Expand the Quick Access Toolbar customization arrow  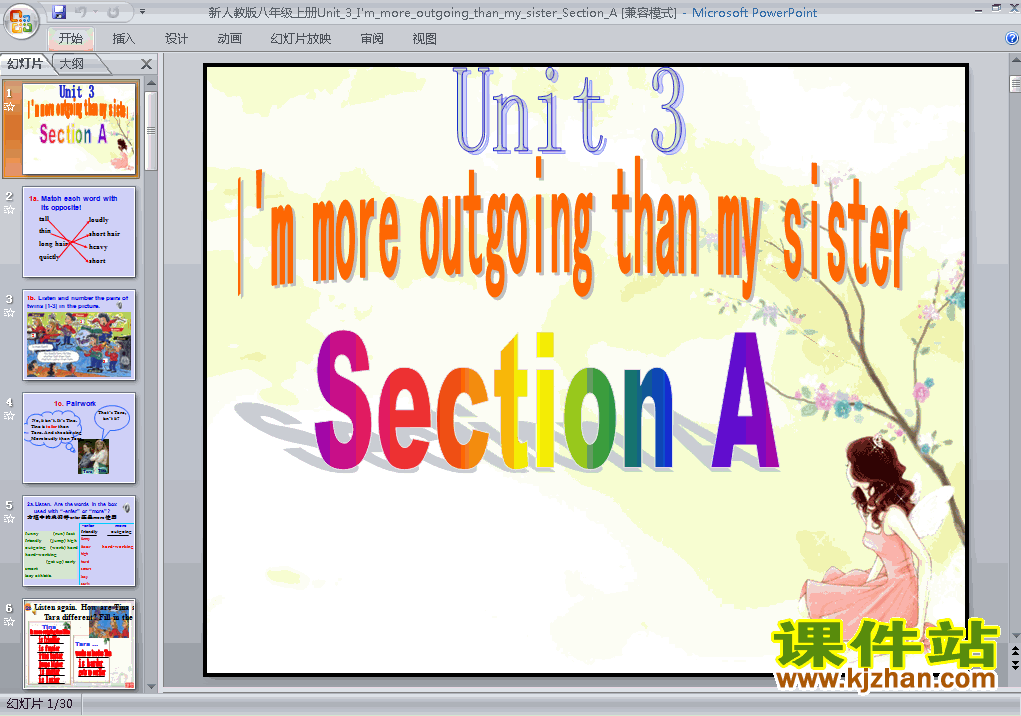142,12
